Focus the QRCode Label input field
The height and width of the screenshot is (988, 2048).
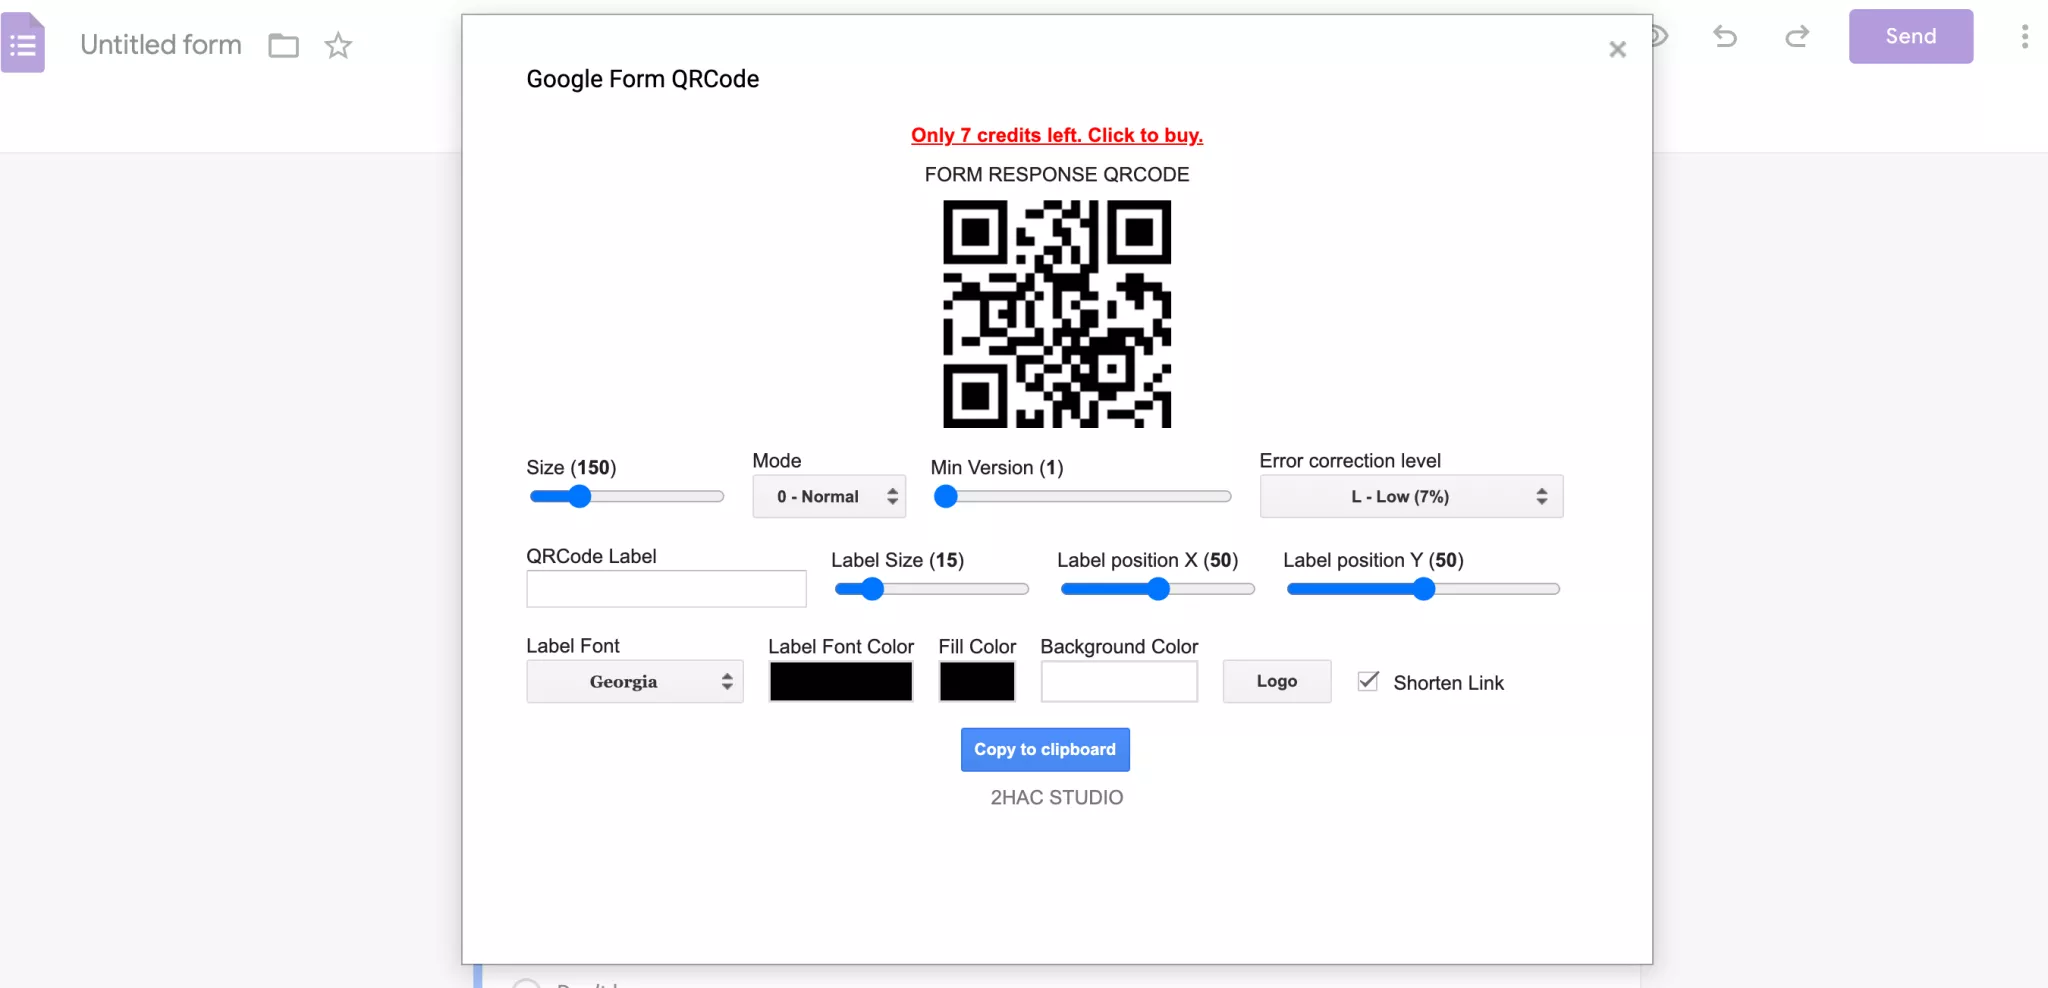(x=666, y=589)
